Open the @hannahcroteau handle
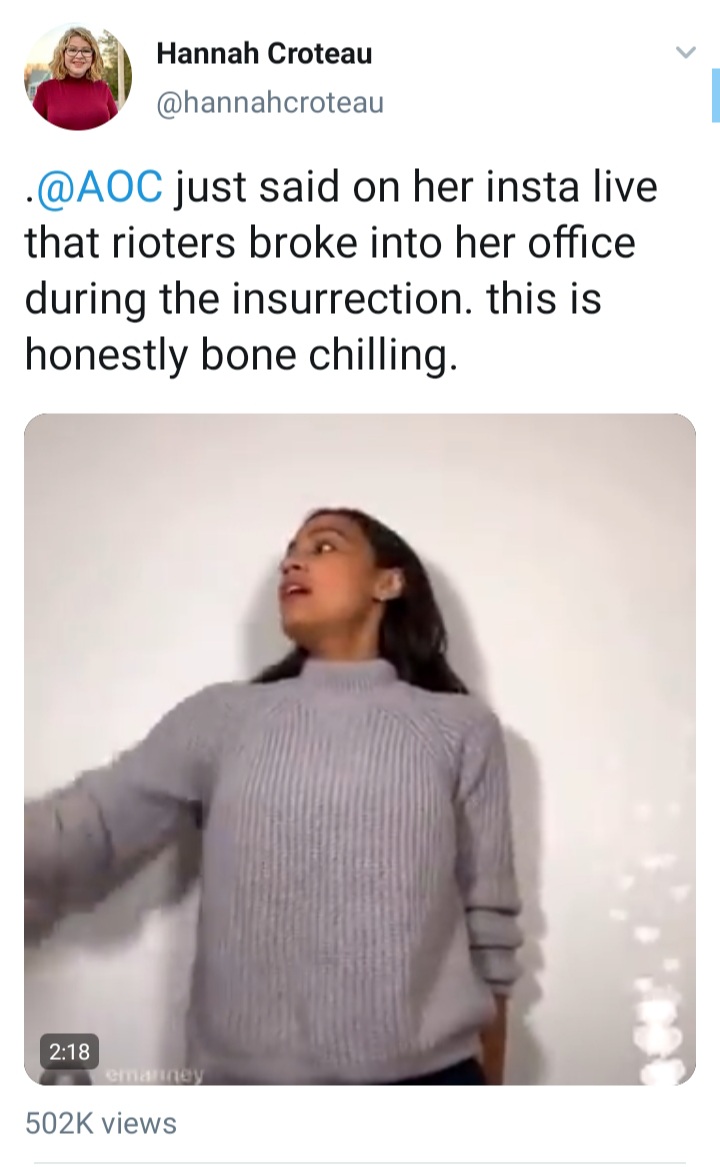The height and width of the screenshot is (1167, 720). coord(270,102)
